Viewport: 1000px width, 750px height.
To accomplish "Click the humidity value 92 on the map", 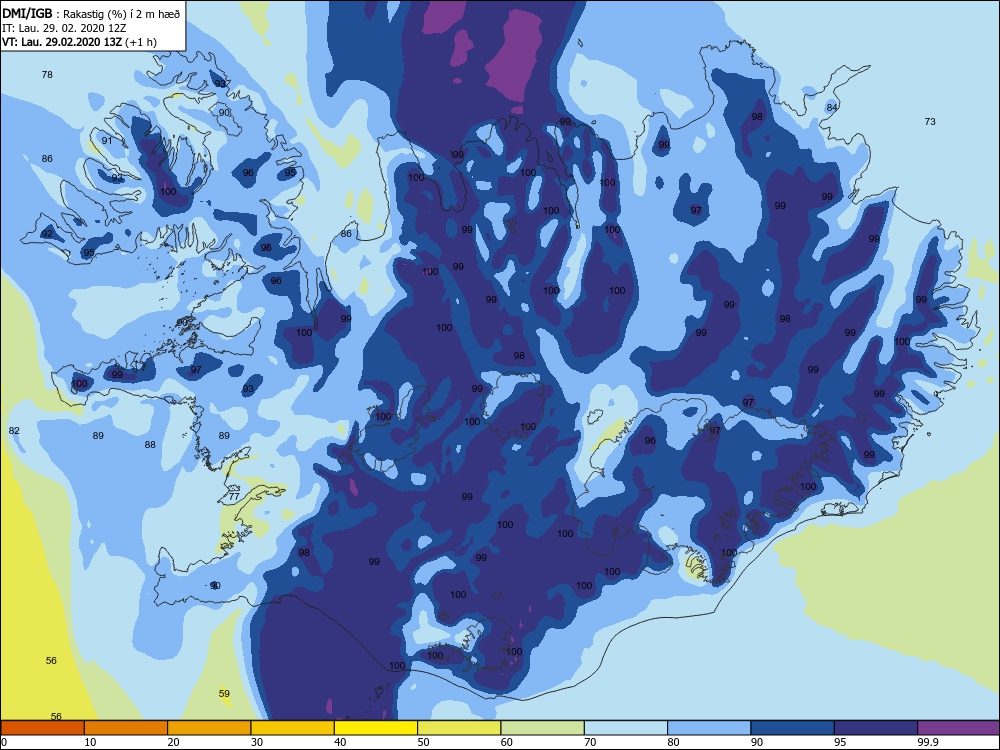I will [47, 234].
